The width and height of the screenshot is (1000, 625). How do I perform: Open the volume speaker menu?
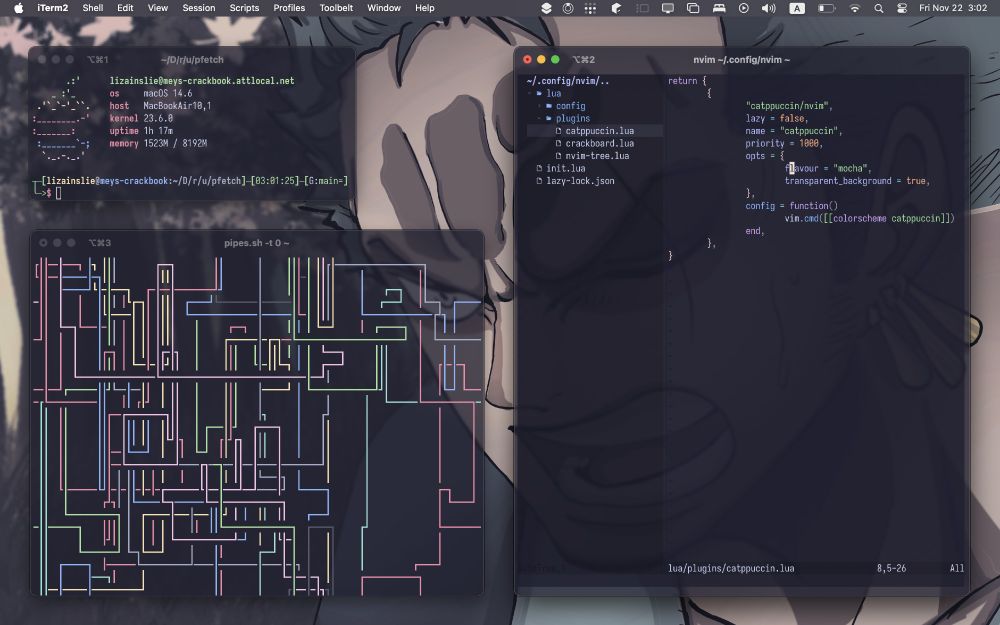click(768, 8)
